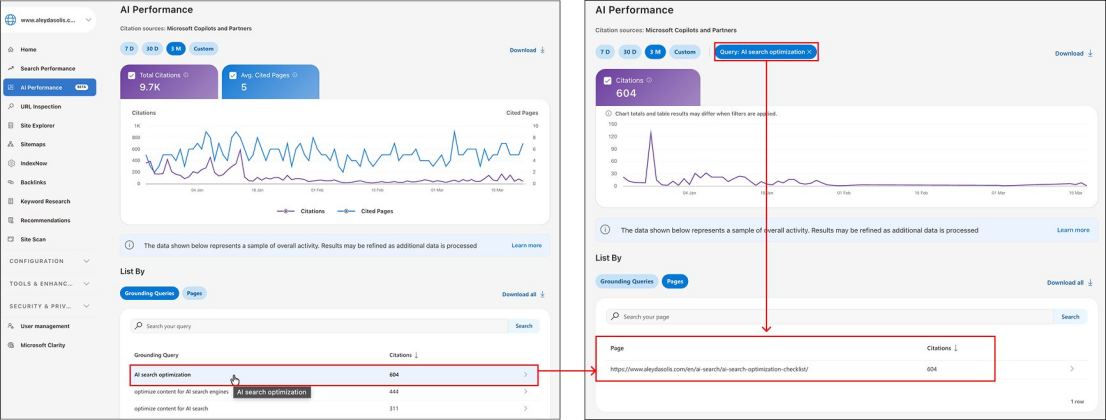
Task: Open the site selector dropdown
Action: click(x=49, y=20)
